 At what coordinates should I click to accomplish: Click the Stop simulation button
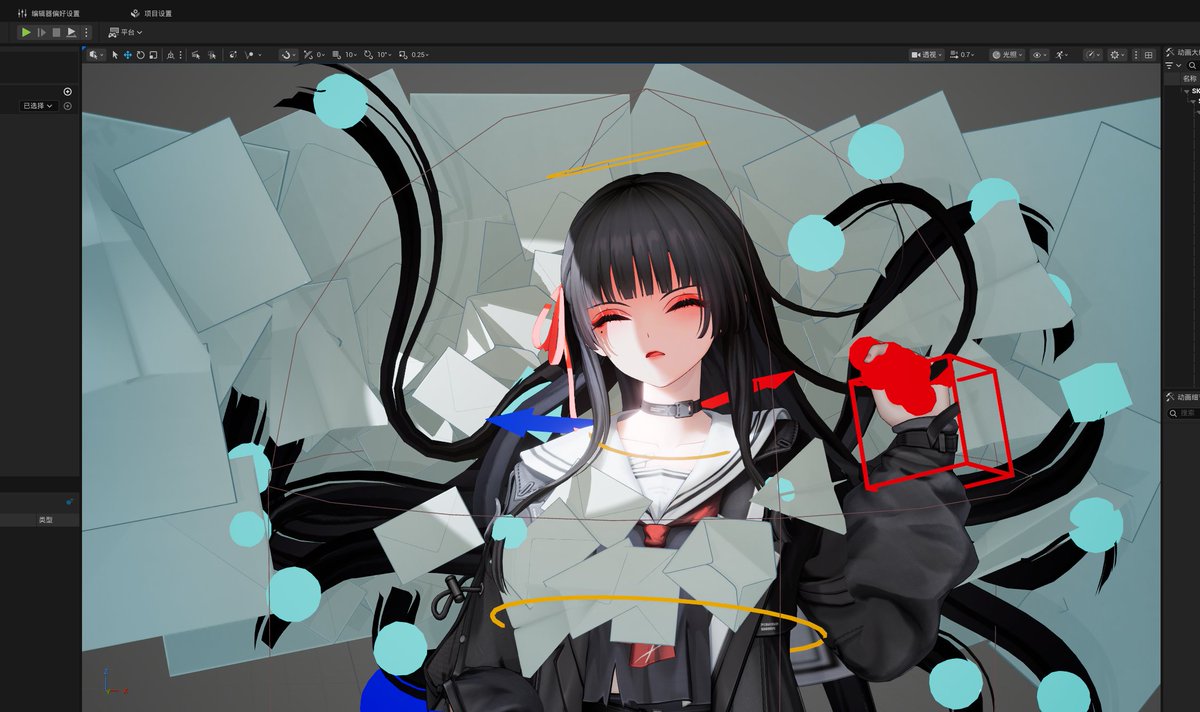point(56,32)
